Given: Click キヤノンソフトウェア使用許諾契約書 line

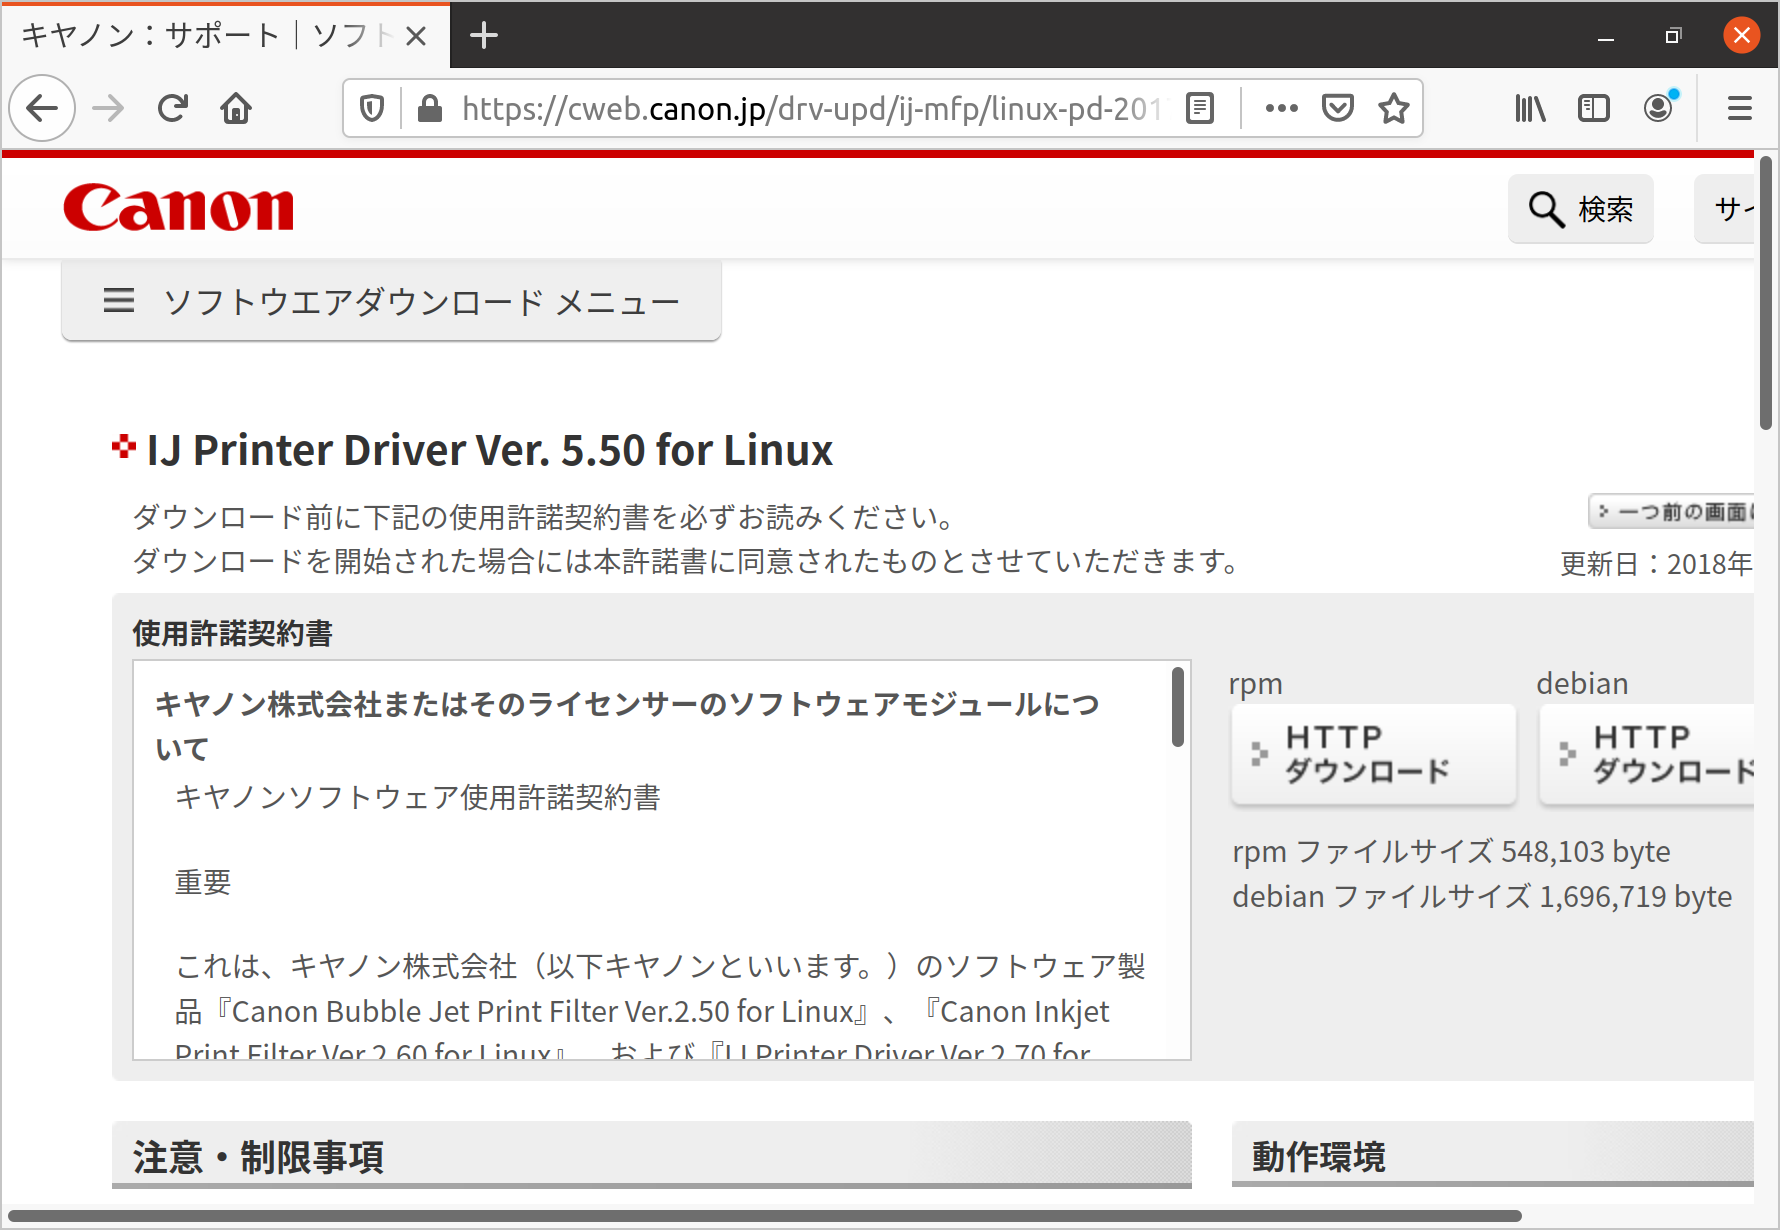Looking at the screenshot, I should [418, 797].
